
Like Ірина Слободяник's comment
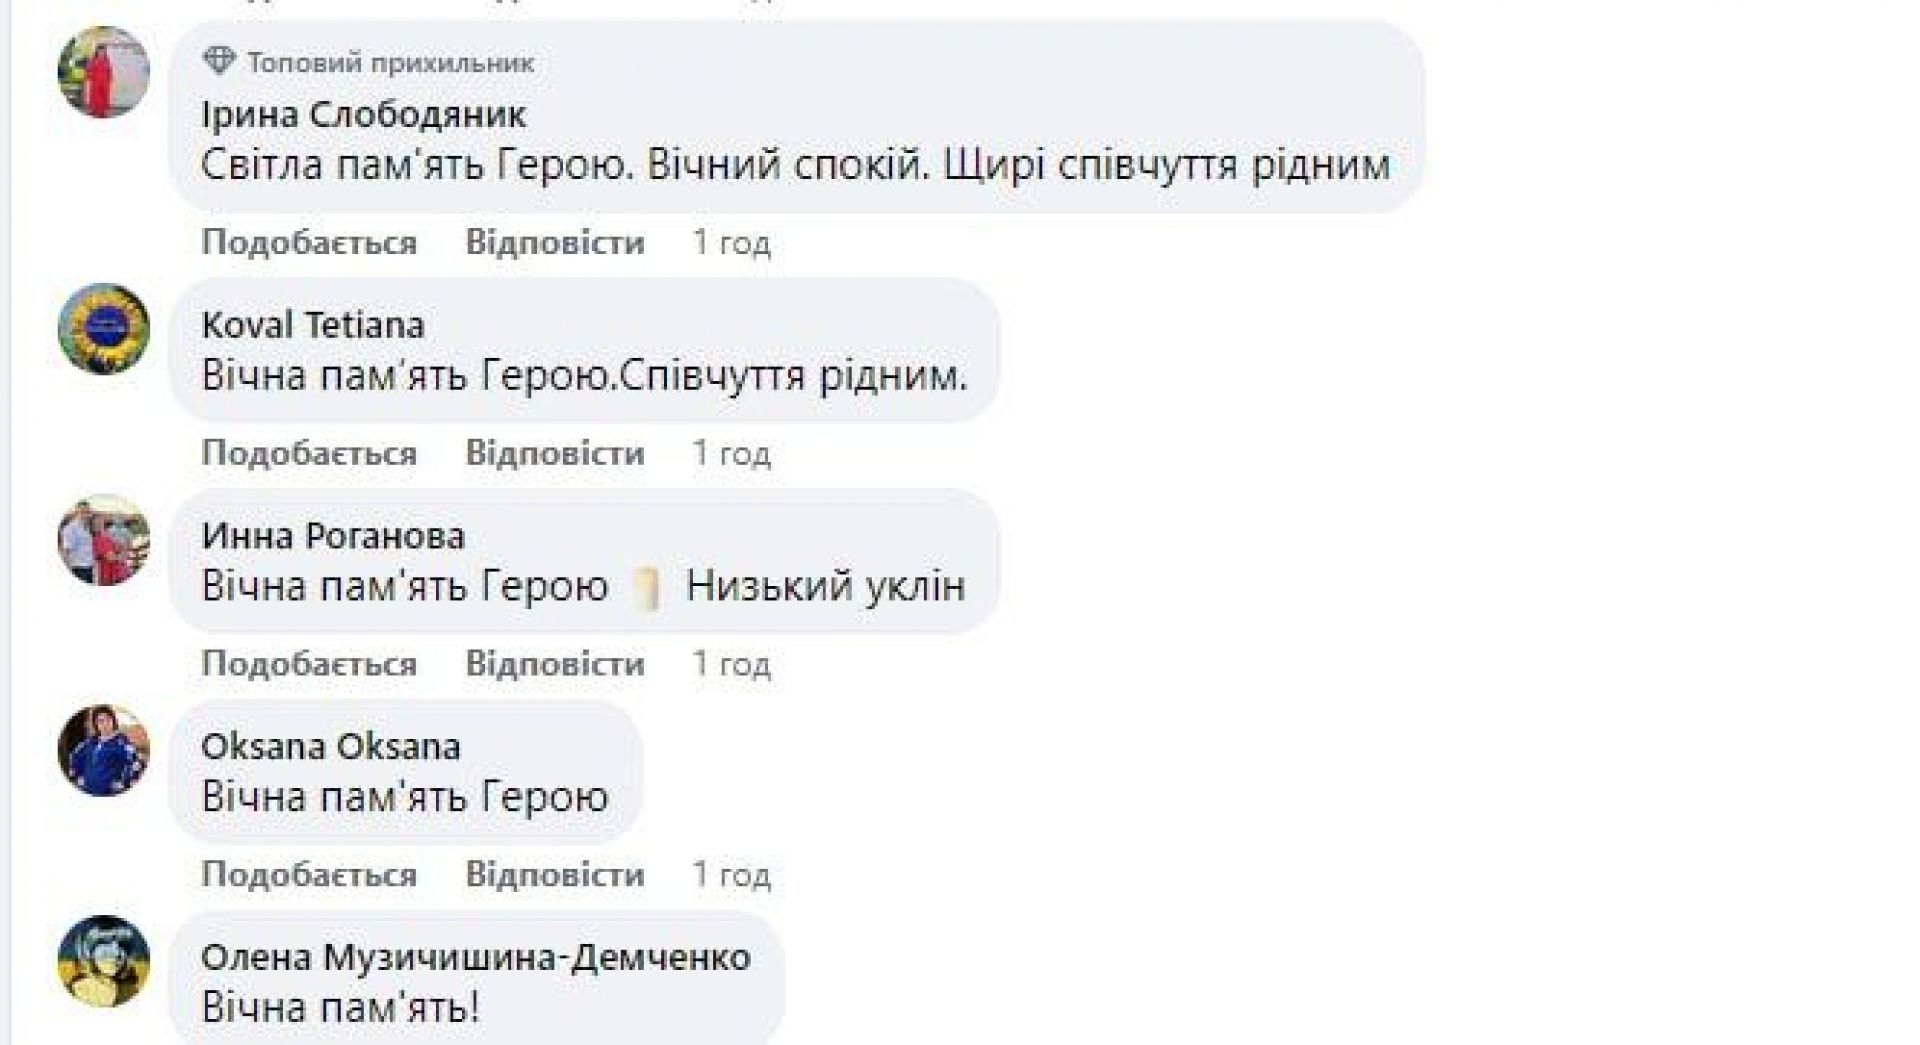click(309, 243)
